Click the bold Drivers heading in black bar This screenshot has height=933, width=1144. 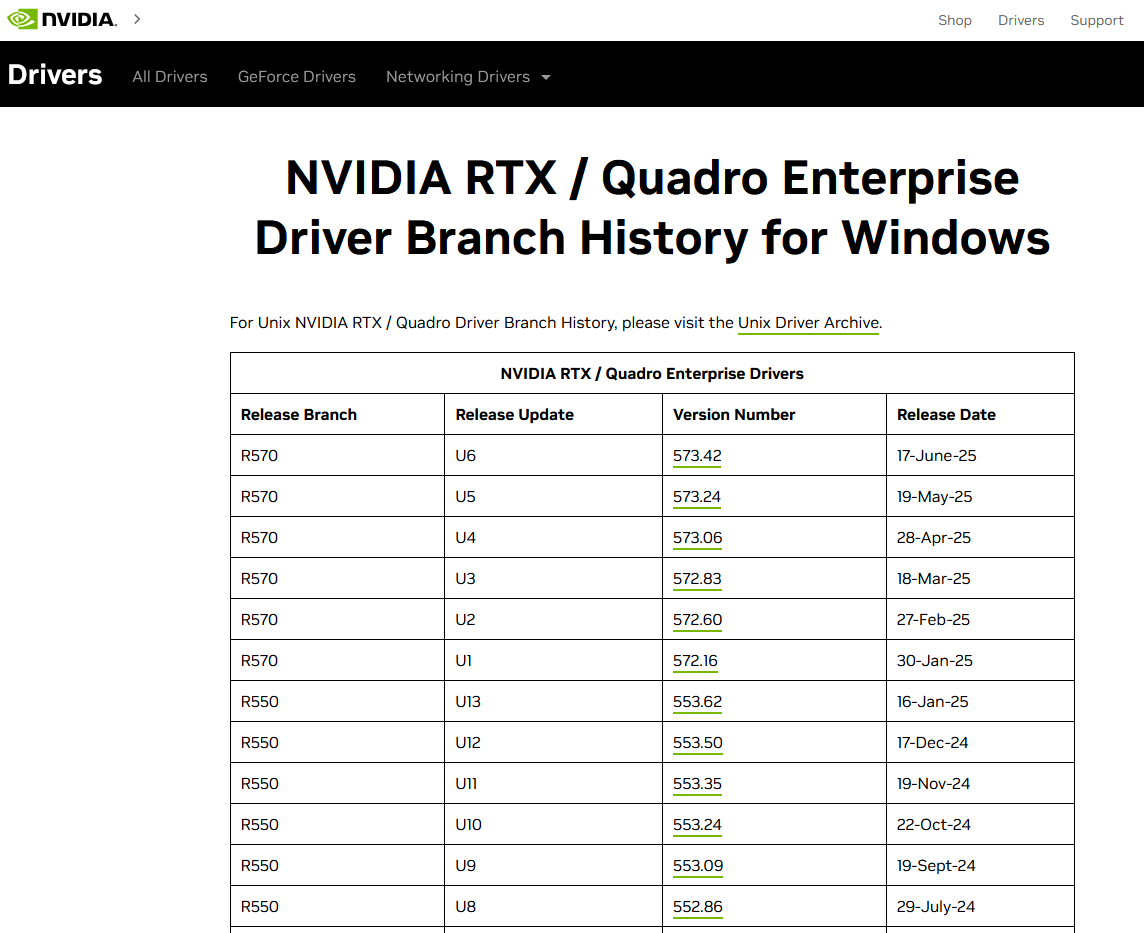[55, 75]
